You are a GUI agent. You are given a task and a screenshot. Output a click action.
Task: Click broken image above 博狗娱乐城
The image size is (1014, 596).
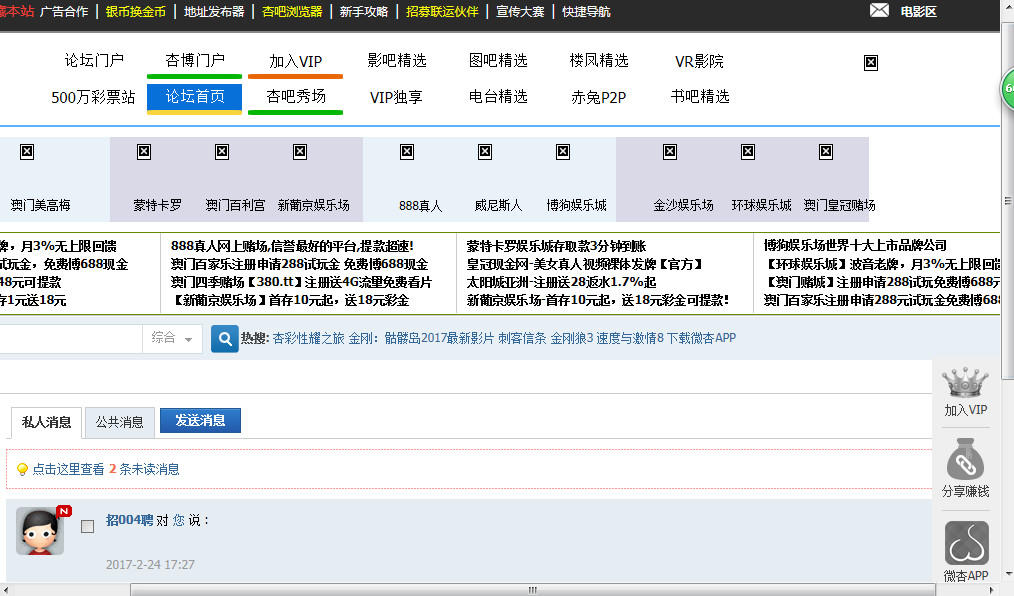pyautogui.click(x=563, y=152)
